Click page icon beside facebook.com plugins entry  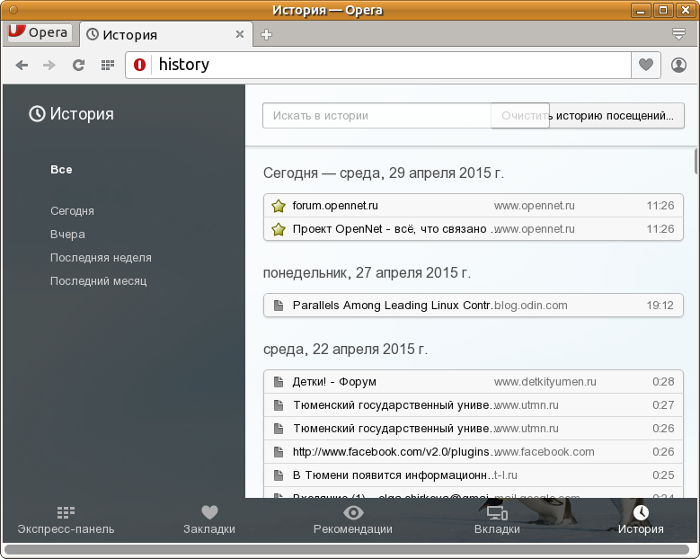point(279,452)
